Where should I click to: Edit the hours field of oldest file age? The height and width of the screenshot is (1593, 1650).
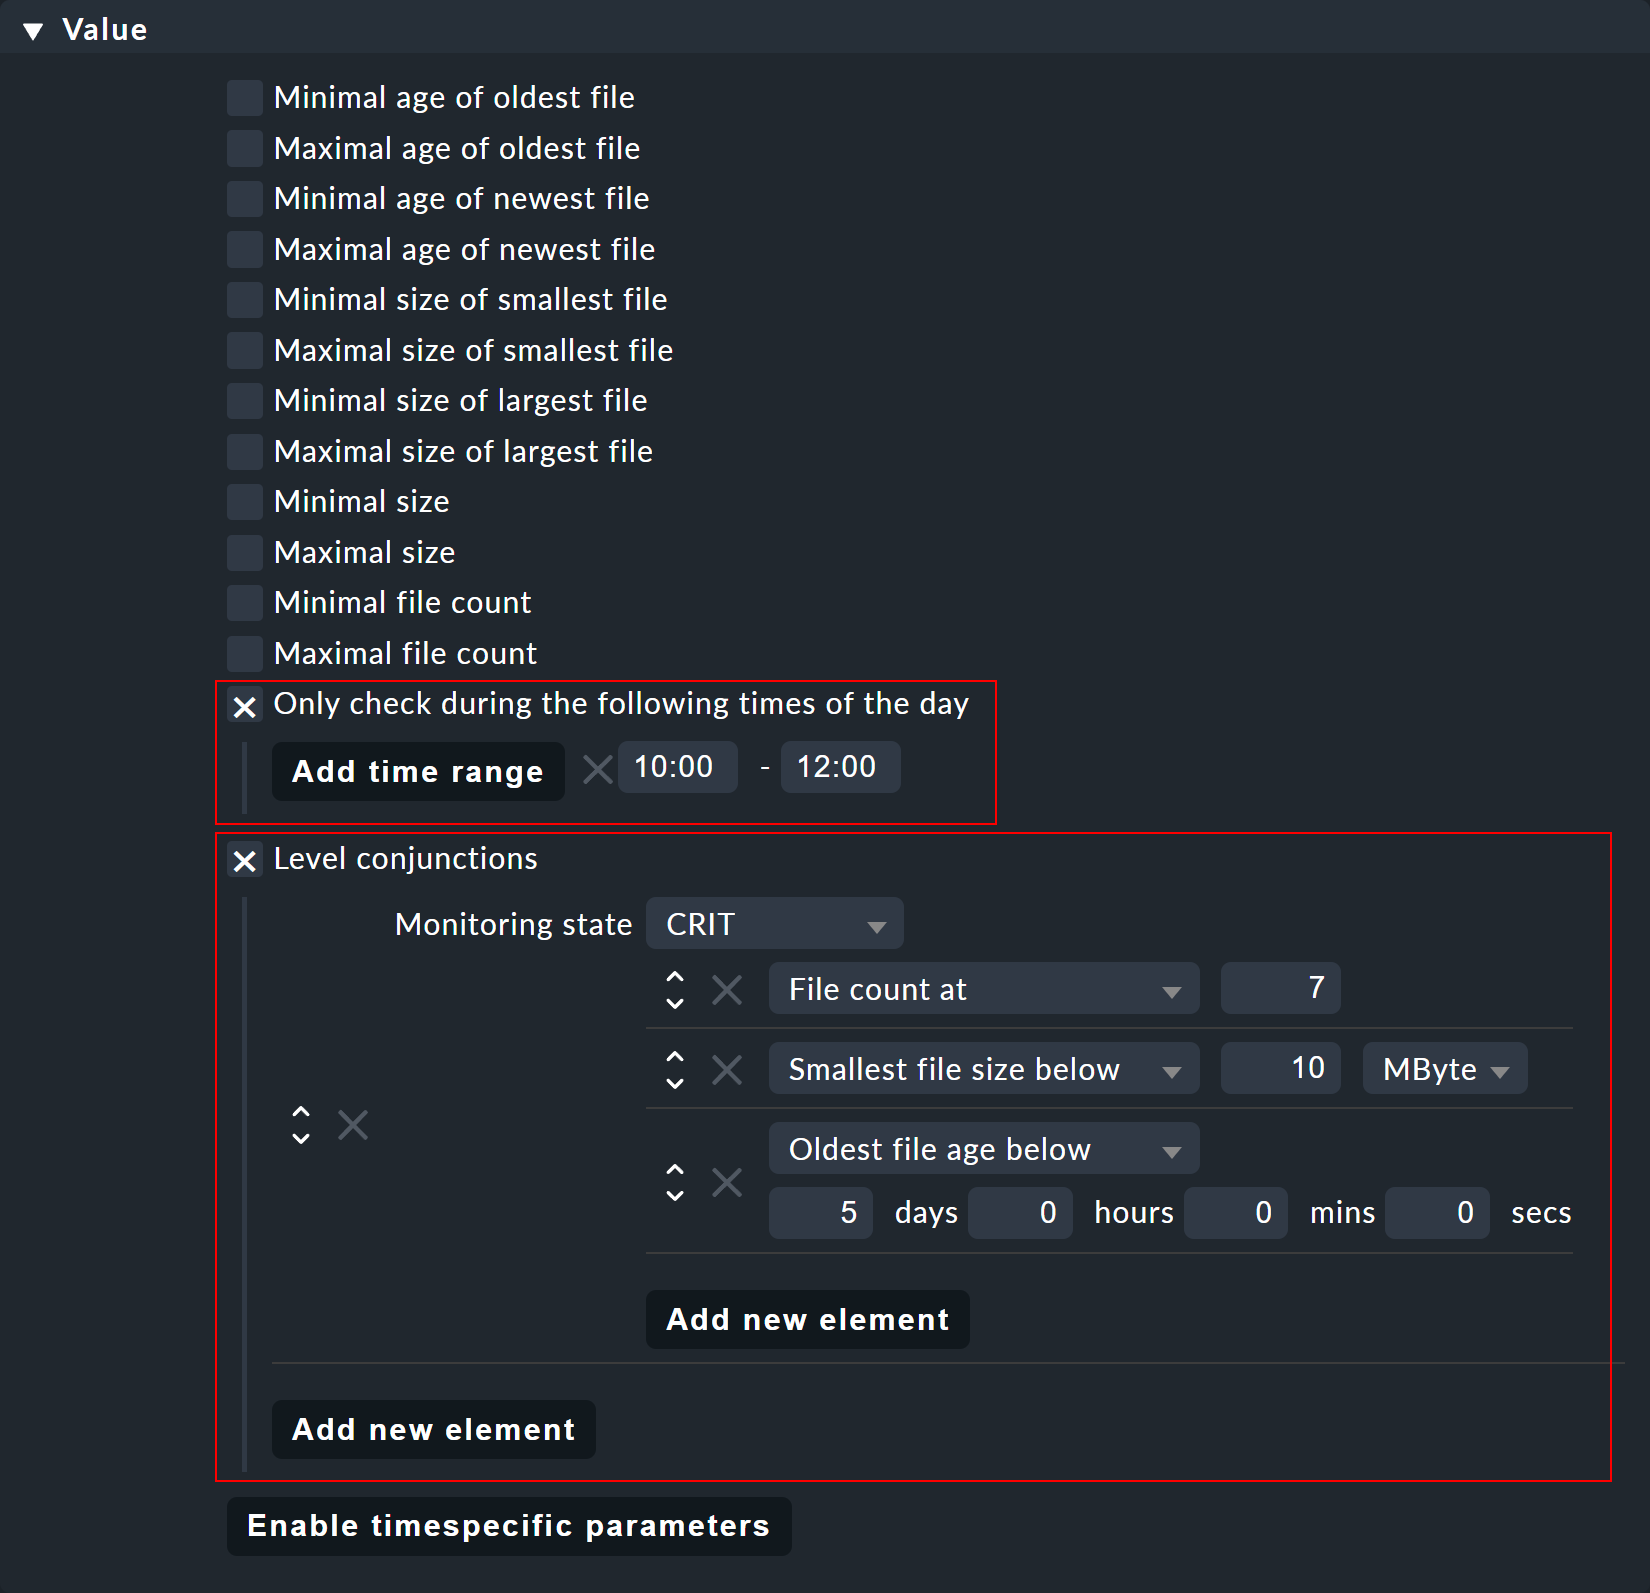click(1020, 1213)
